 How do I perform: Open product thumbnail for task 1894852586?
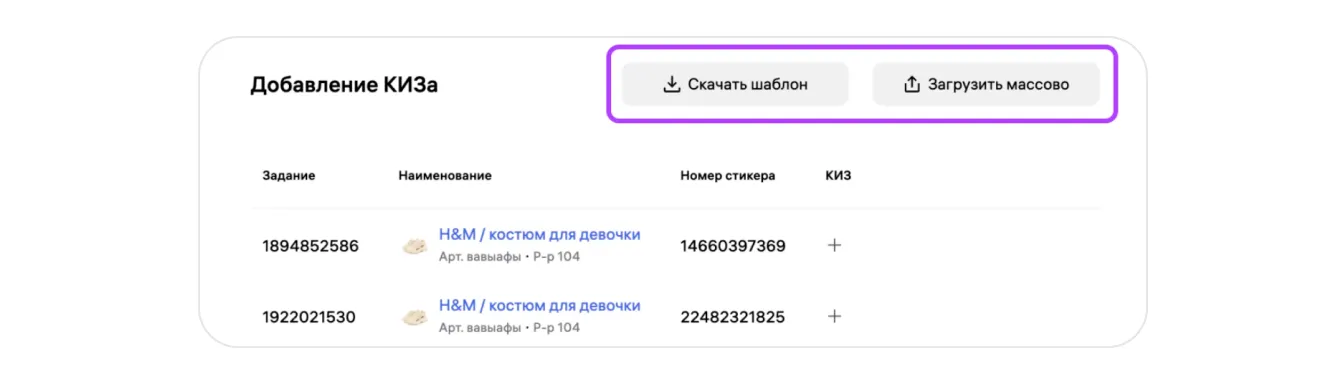pyautogui.click(x=414, y=246)
